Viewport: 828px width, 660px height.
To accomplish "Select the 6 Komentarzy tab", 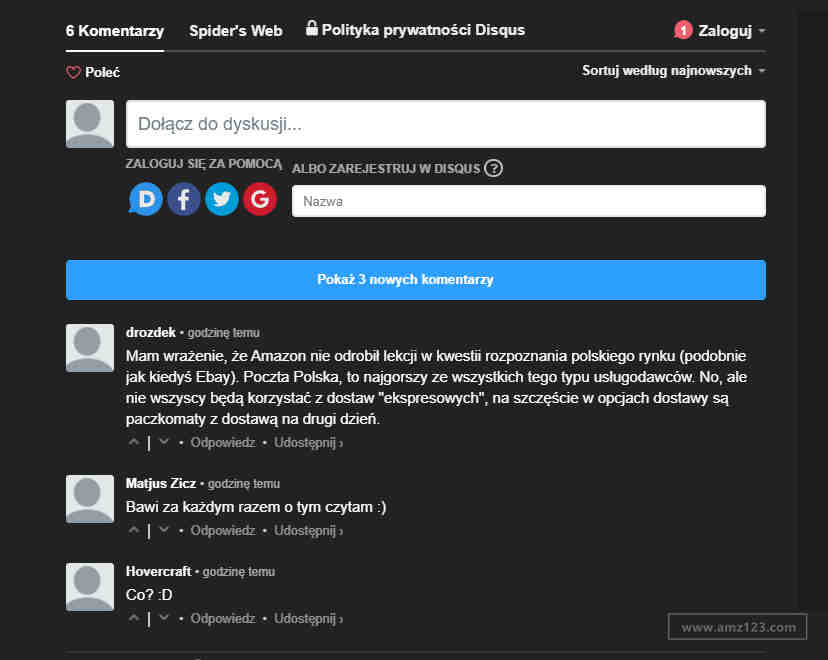I will click(115, 31).
